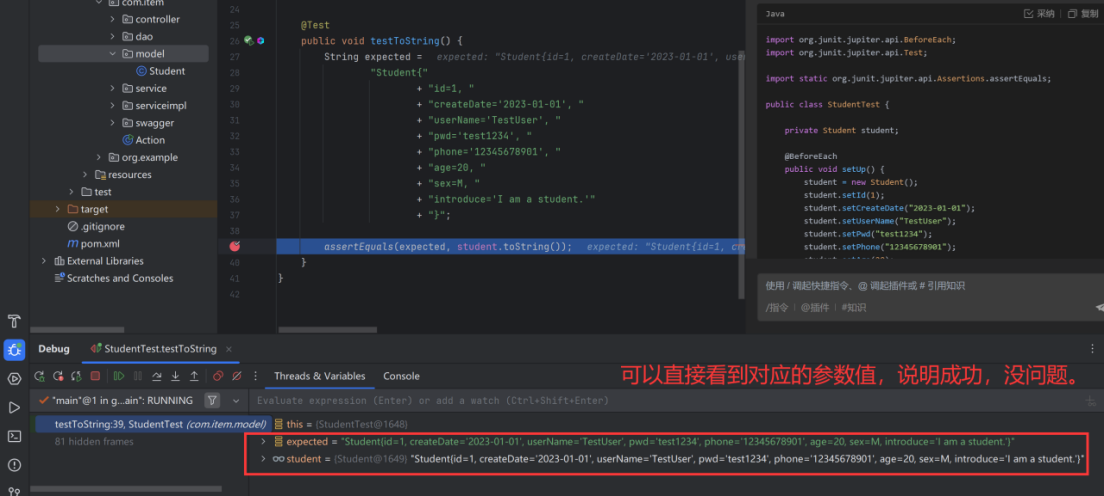Image resolution: width=1104 pixels, height=496 pixels.
Task: Open View Breakpoints dialog icon
Action: pos(218,376)
